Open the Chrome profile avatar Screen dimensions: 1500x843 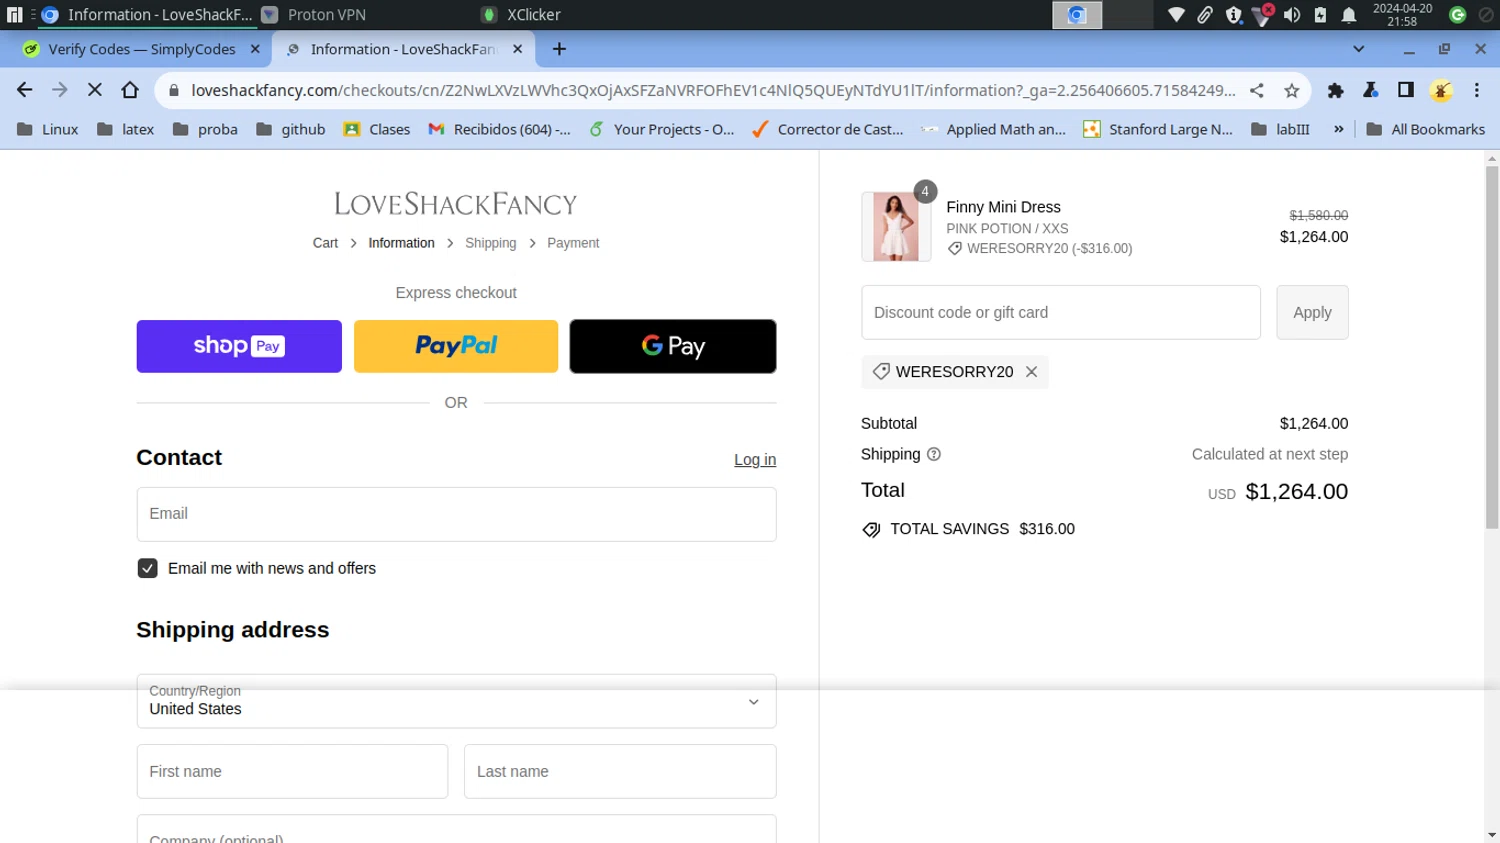pyautogui.click(x=1441, y=90)
